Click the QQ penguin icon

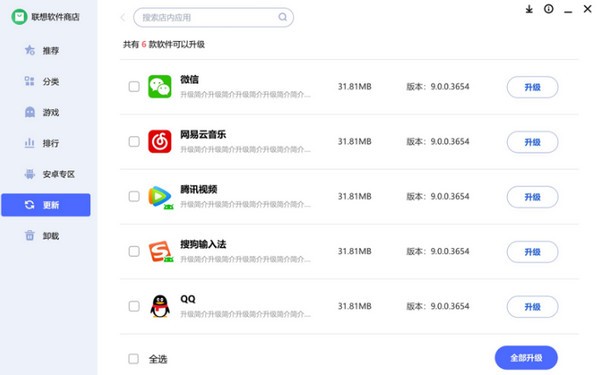click(160, 306)
